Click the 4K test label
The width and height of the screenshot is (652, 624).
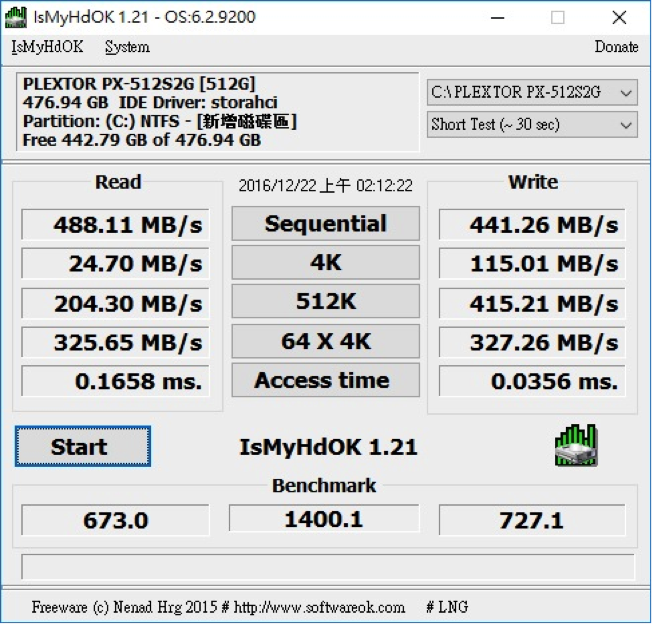pyautogui.click(x=326, y=262)
